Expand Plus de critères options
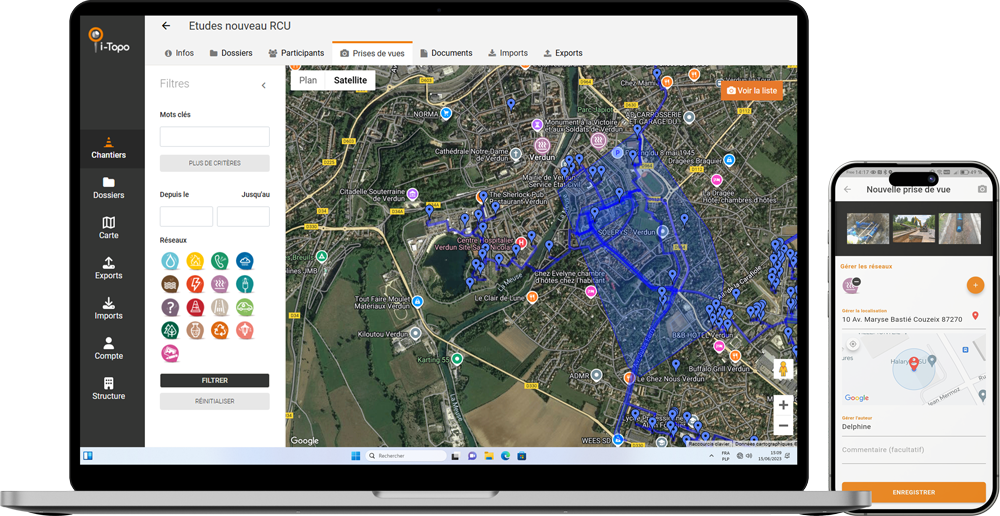Image resolution: width=1000 pixels, height=516 pixels. (214, 163)
